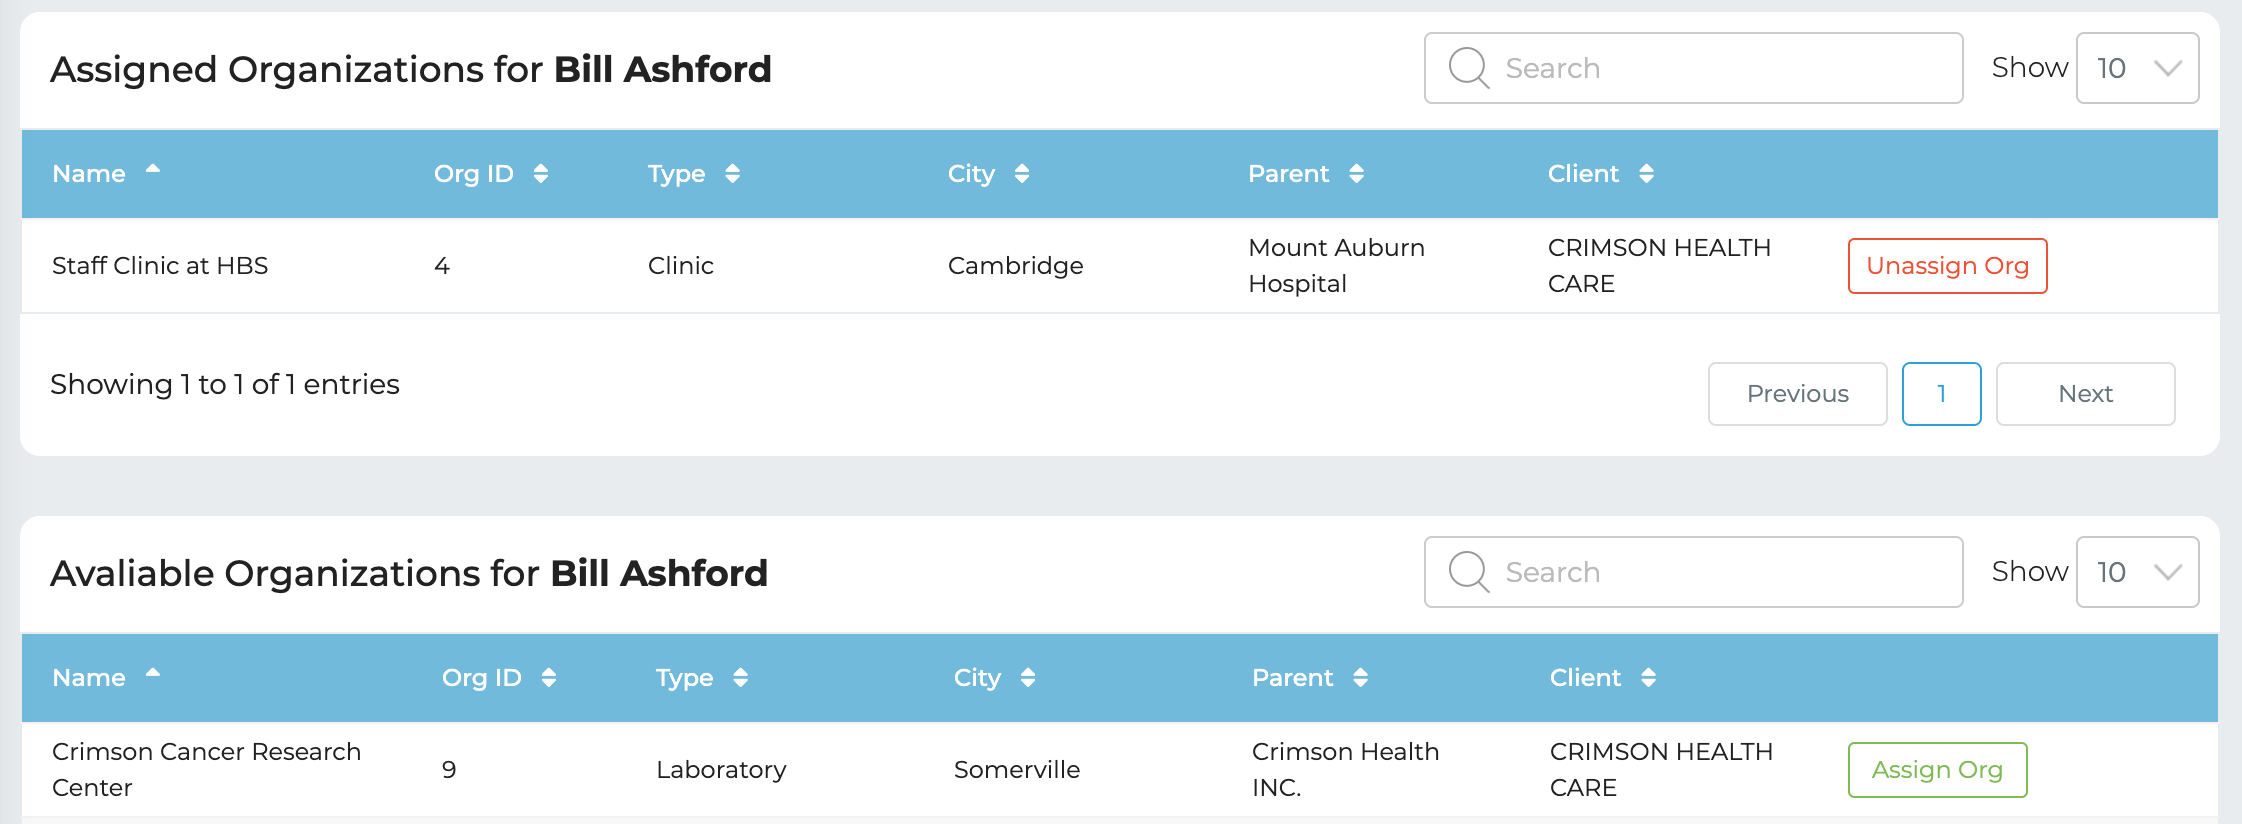This screenshot has height=824, width=2242.
Task: Sort assigned table by Type arrows
Action: 732,174
